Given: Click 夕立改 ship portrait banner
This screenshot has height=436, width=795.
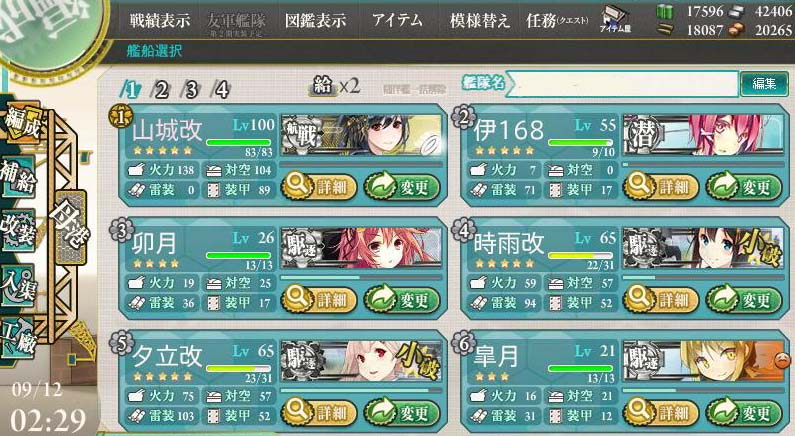Looking at the screenshot, I should 360,361.
